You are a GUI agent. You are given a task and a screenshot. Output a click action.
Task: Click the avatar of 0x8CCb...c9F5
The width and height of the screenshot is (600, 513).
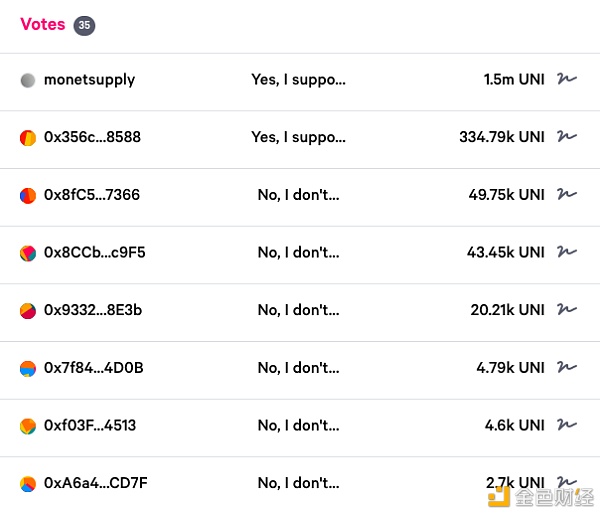tap(28, 253)
